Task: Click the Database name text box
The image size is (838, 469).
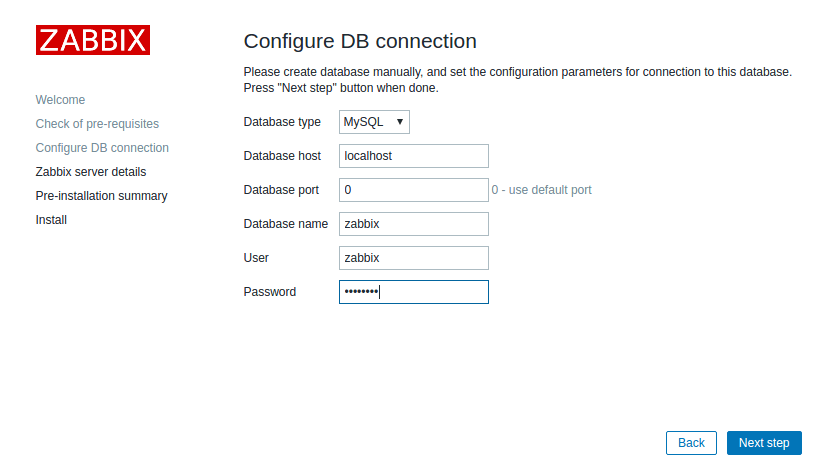Action: 414,224
